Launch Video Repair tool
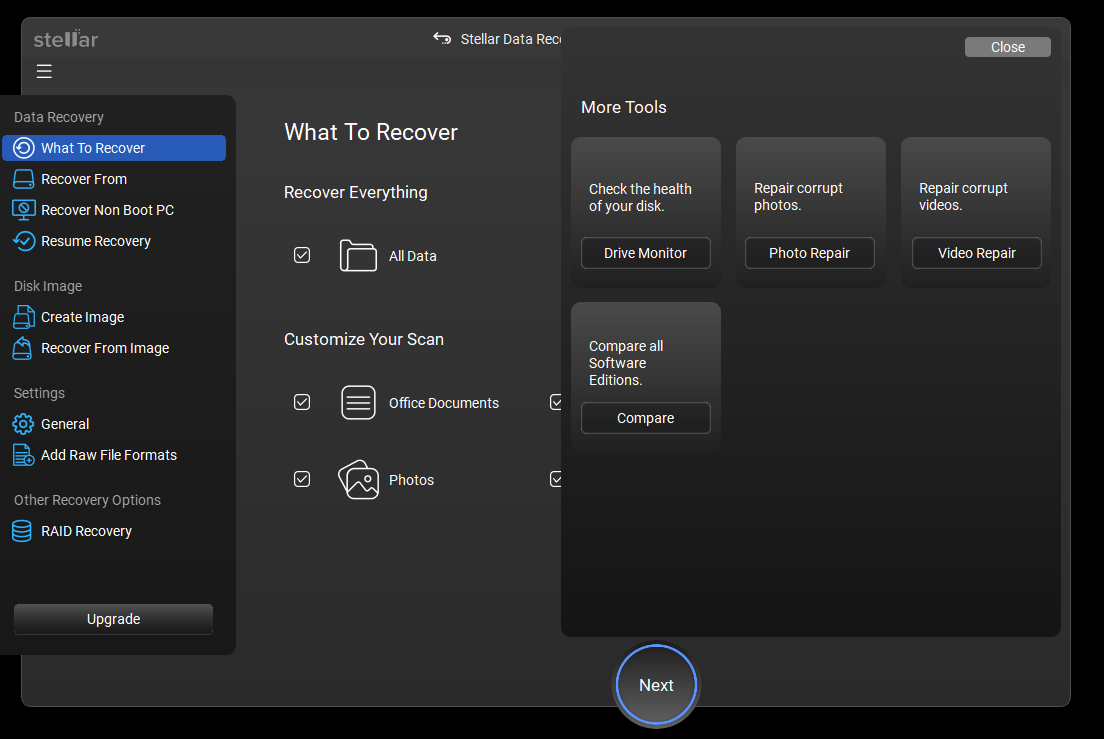1104x739 pixels. (x=977, y=253)
